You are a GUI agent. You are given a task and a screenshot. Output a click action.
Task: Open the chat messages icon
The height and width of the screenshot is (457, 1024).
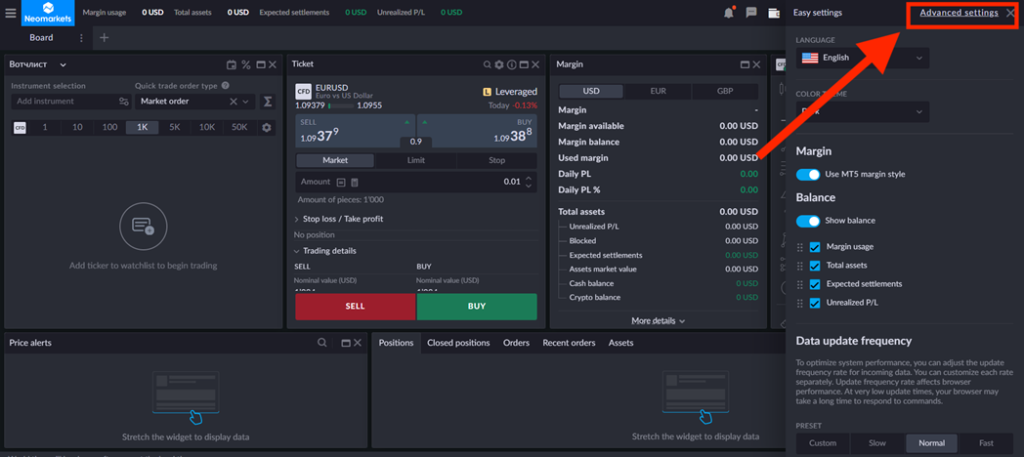point(751,13)
